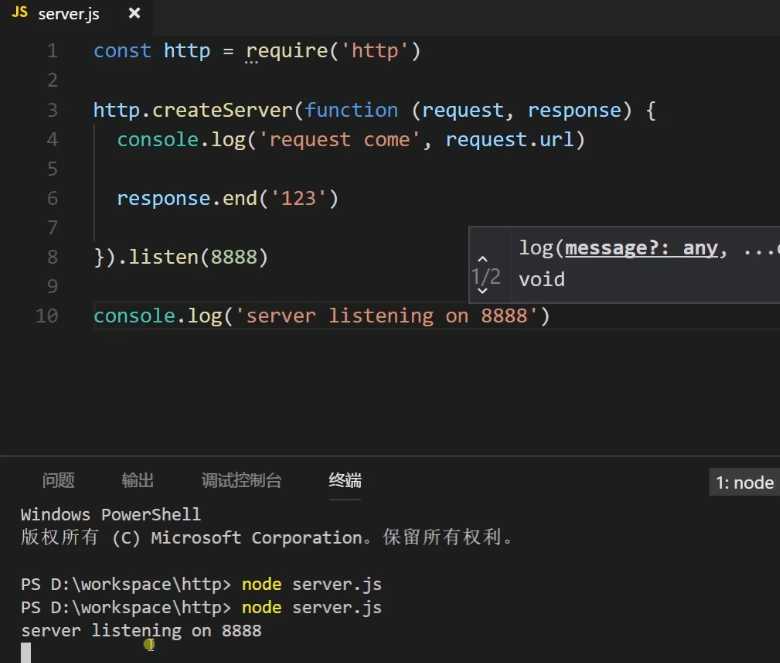
Task: Select the server.js editor tab
Action: tap(76, 14)
